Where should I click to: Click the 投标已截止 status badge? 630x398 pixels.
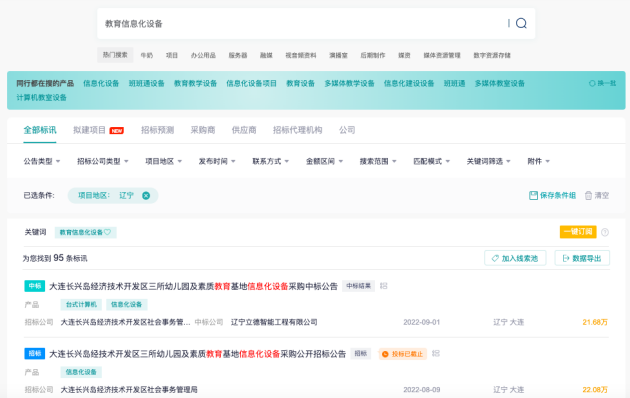point(403,354)
